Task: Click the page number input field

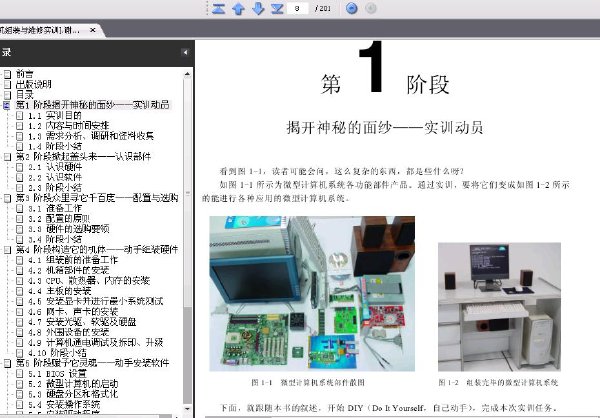Action: click(x=297, y=8)
